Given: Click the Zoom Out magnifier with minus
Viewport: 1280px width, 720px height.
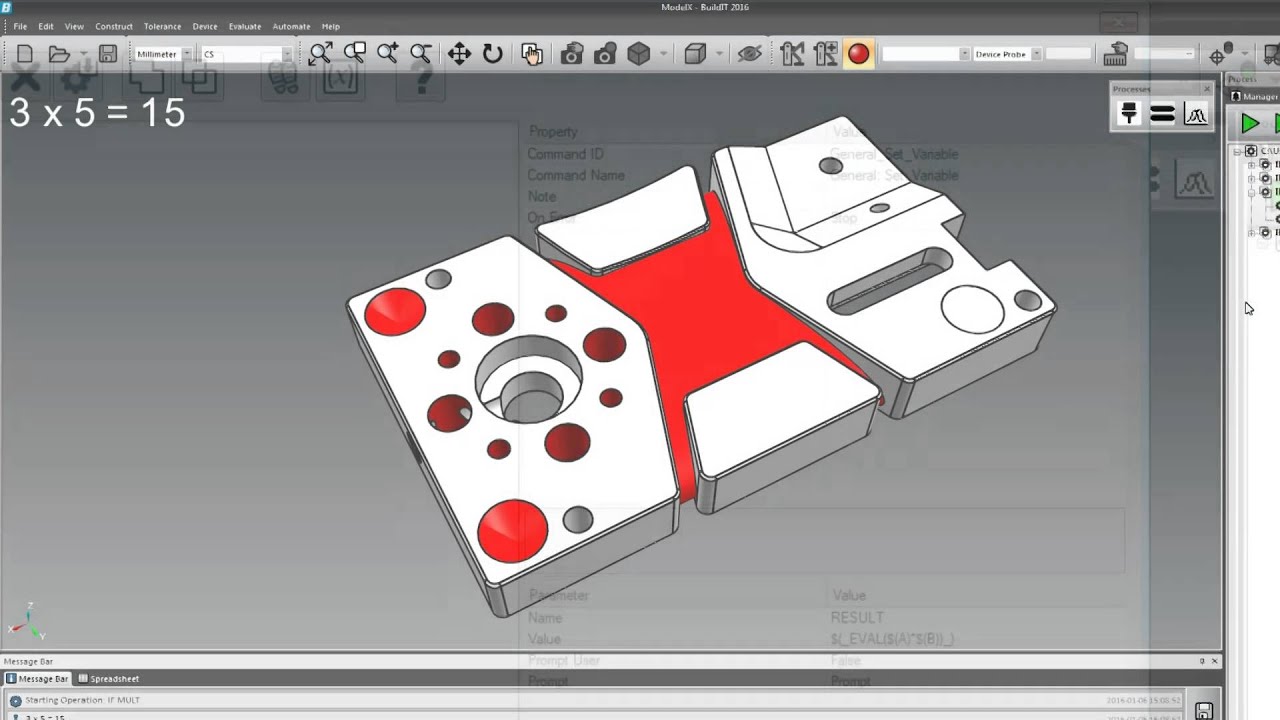Looking at the screenshot, I should click(421, 54).
